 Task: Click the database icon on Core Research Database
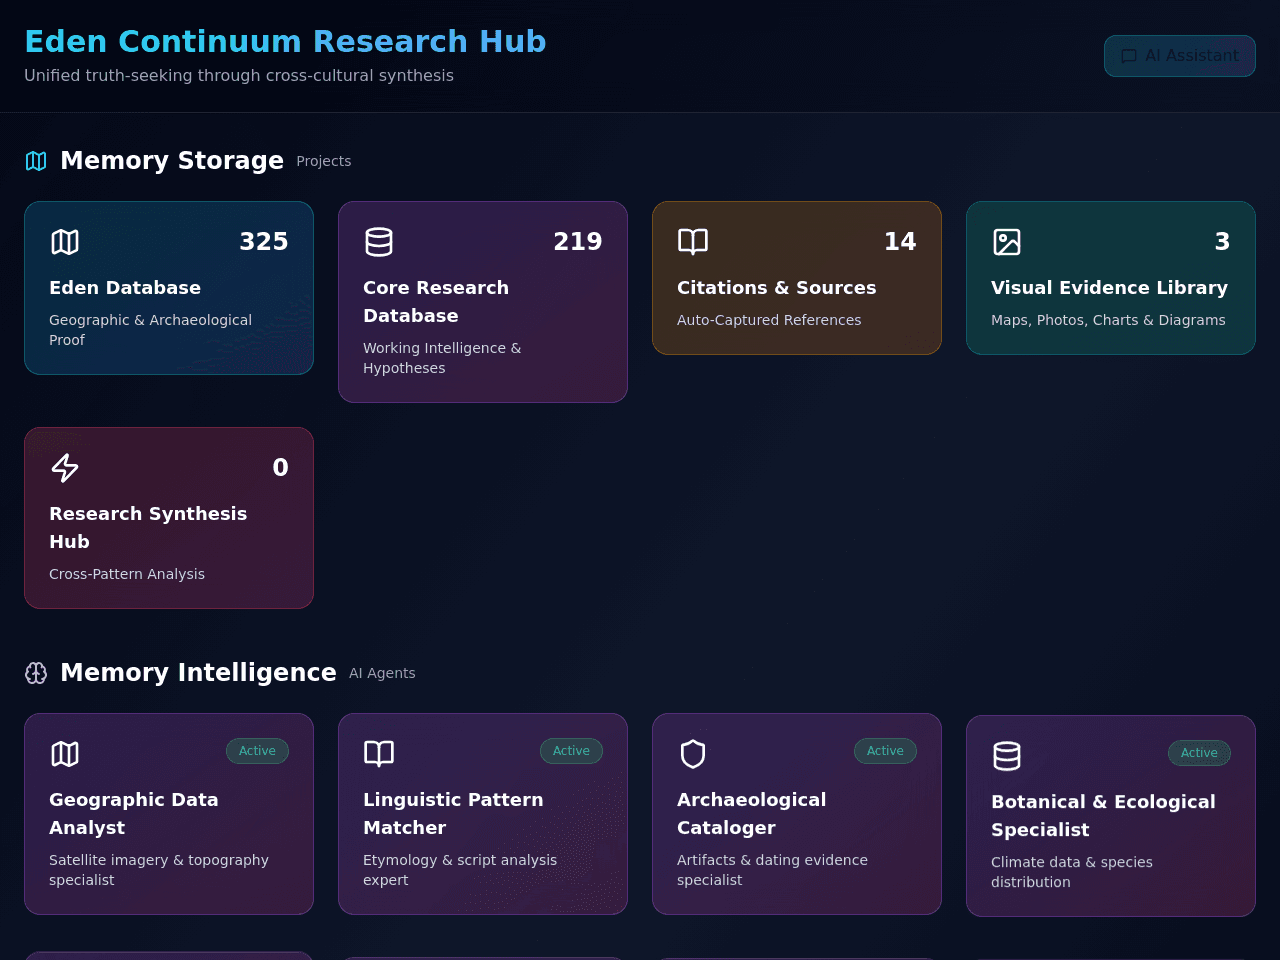click(x=379, y=242)
